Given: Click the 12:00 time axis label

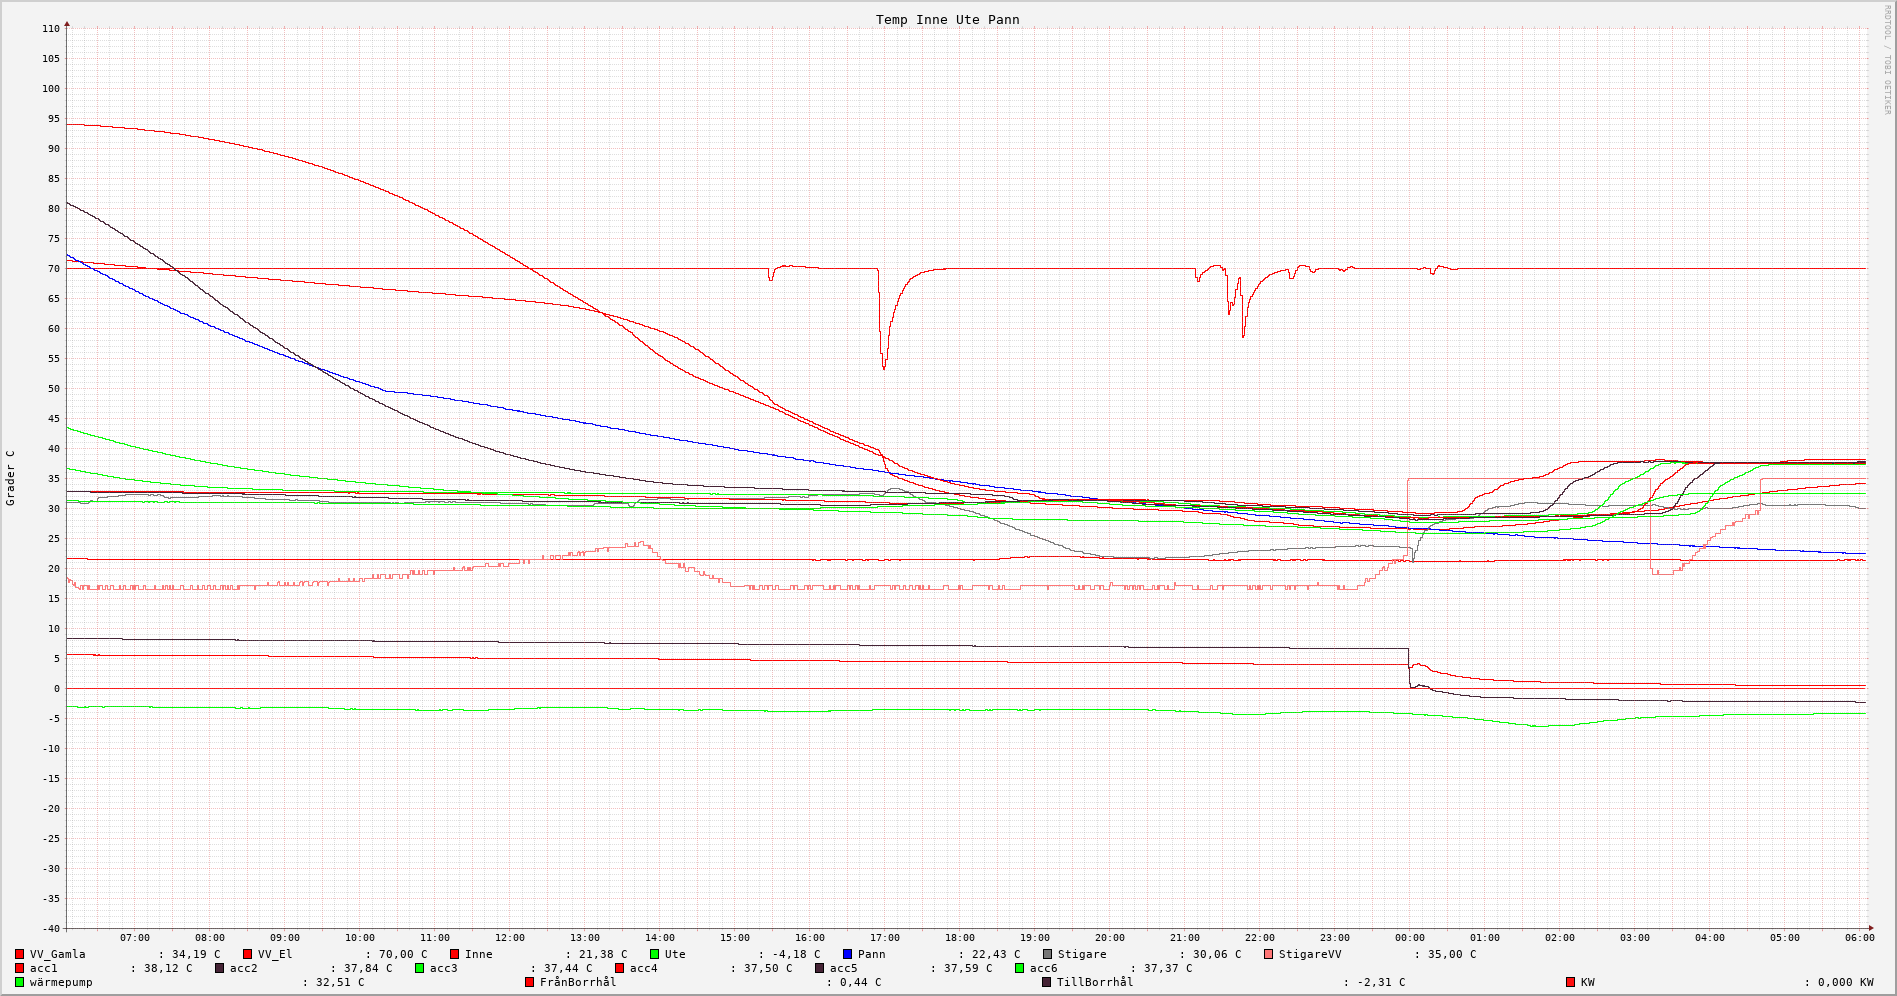Looking at the screenshot, I should click(509, 938).
